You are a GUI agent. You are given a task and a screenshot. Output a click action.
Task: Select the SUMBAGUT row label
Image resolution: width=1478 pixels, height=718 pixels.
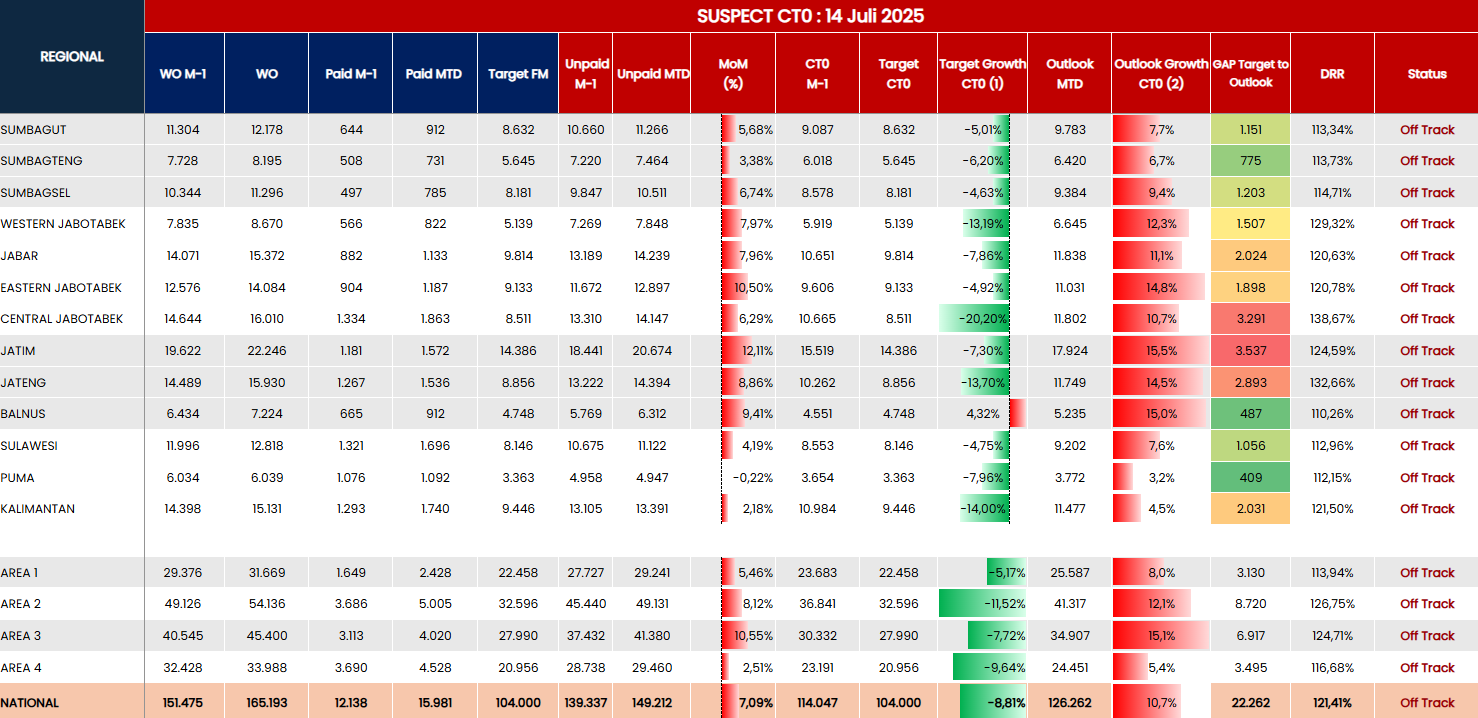(34, 130)
